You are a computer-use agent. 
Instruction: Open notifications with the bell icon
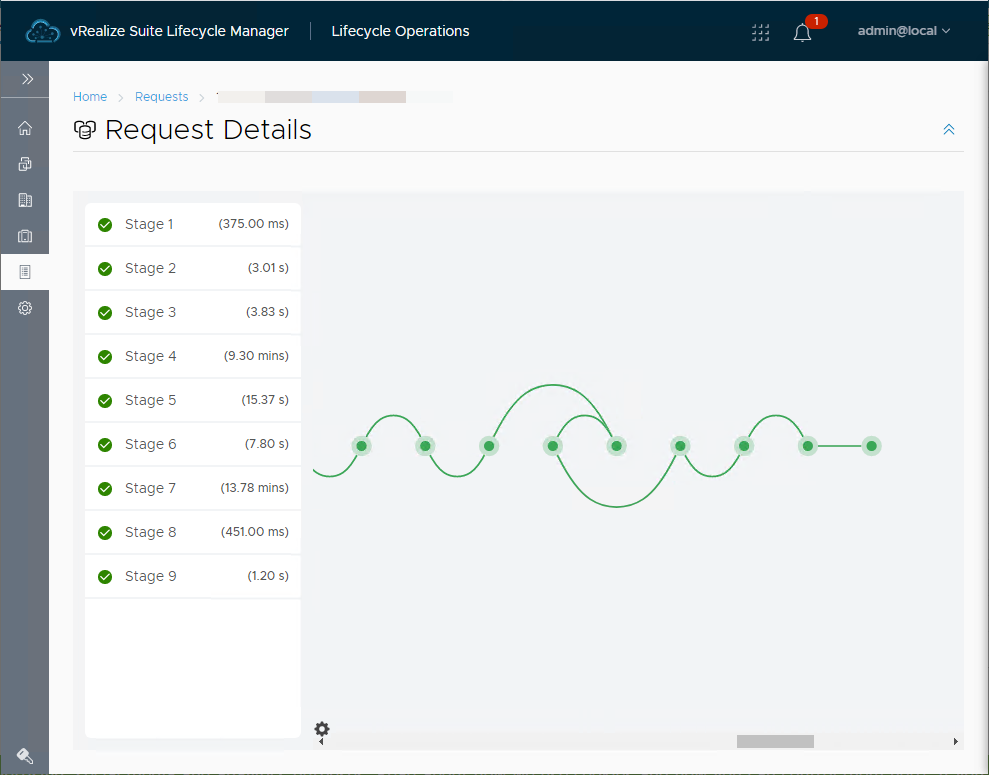pos(801,33)
